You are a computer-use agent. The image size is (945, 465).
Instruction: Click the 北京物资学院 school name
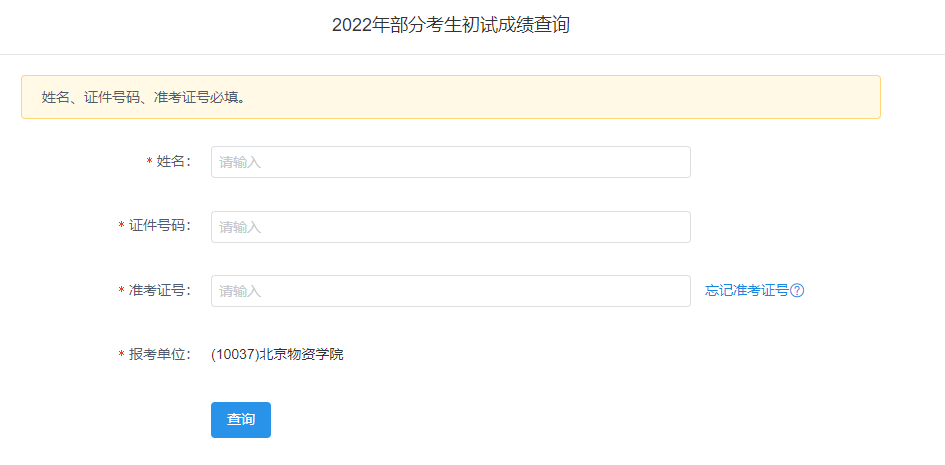[301, 354]
